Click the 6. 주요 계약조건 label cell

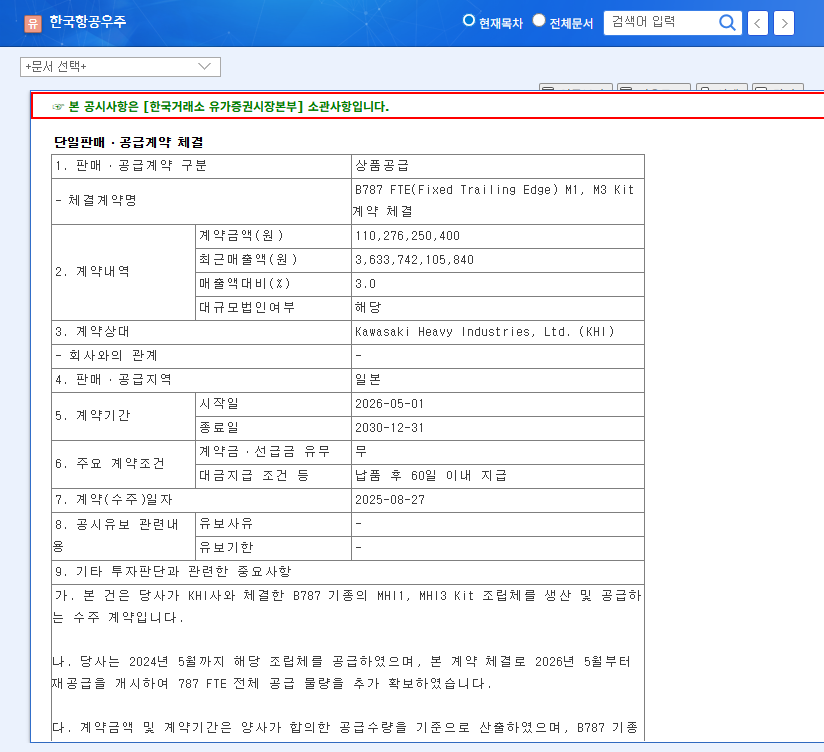pos(123,465)
